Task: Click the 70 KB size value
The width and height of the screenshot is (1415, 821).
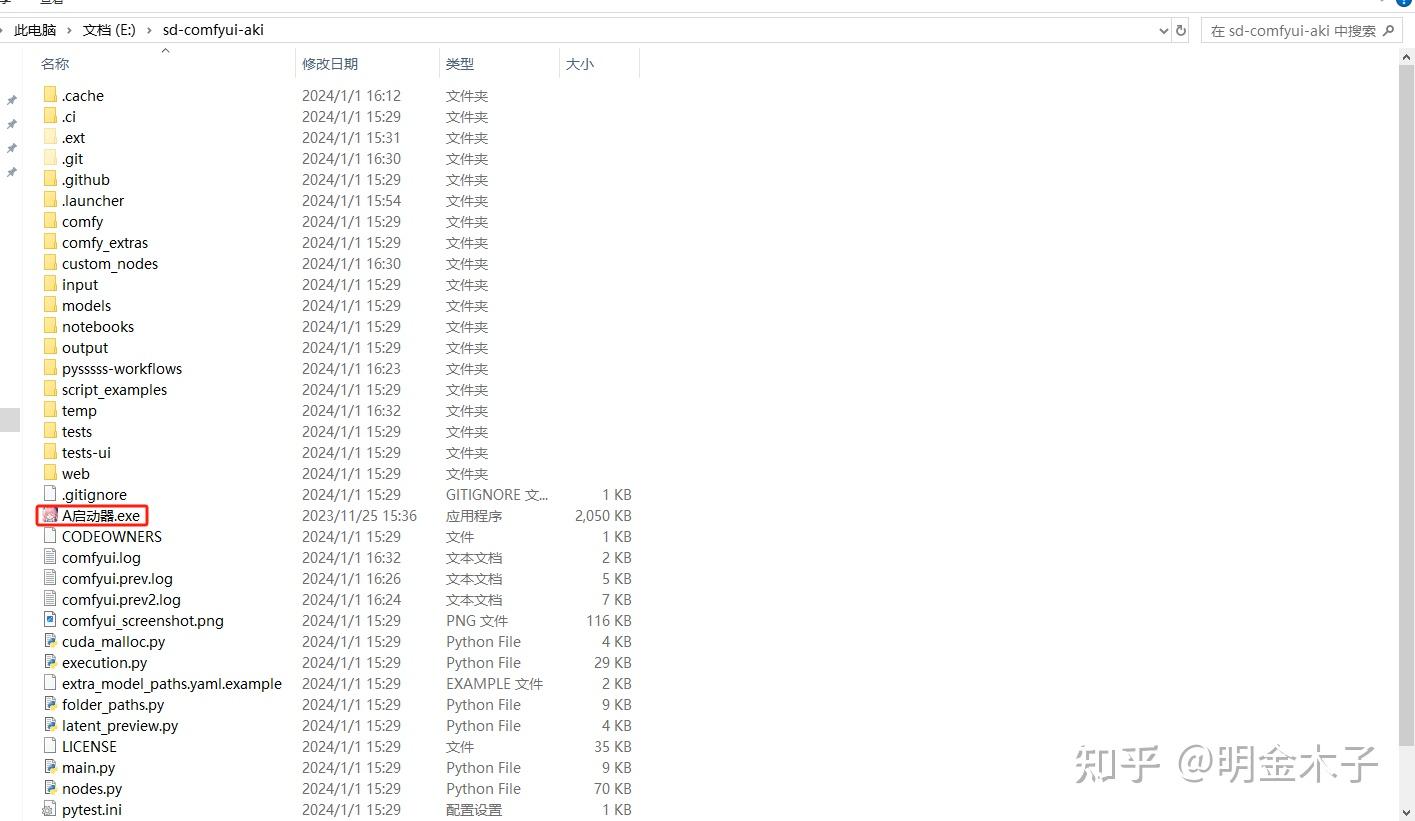Action: 613,788
